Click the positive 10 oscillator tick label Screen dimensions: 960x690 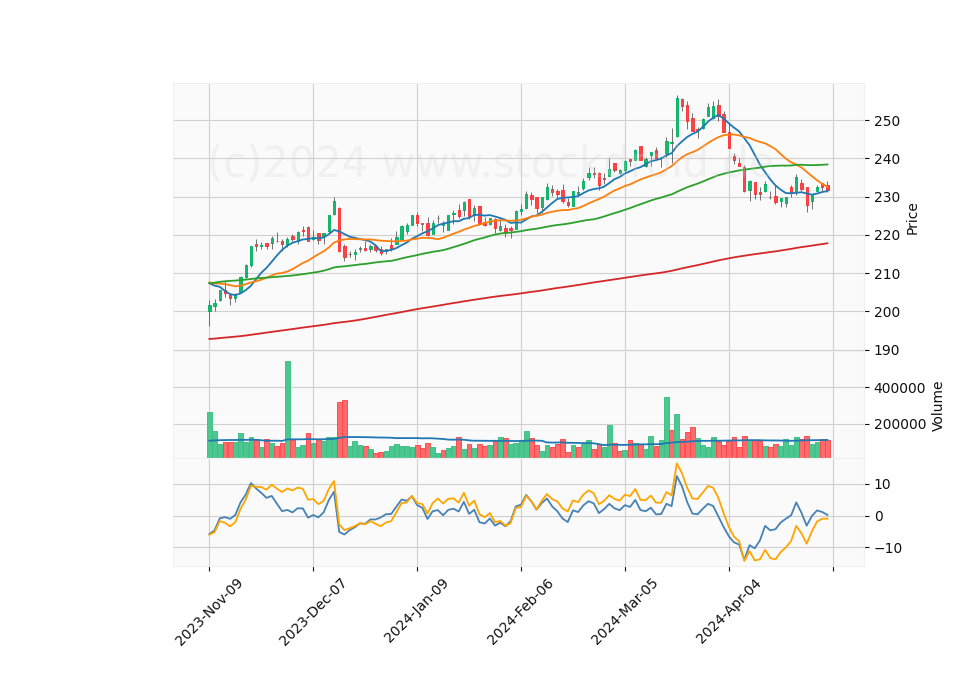[x=882, y=485]
